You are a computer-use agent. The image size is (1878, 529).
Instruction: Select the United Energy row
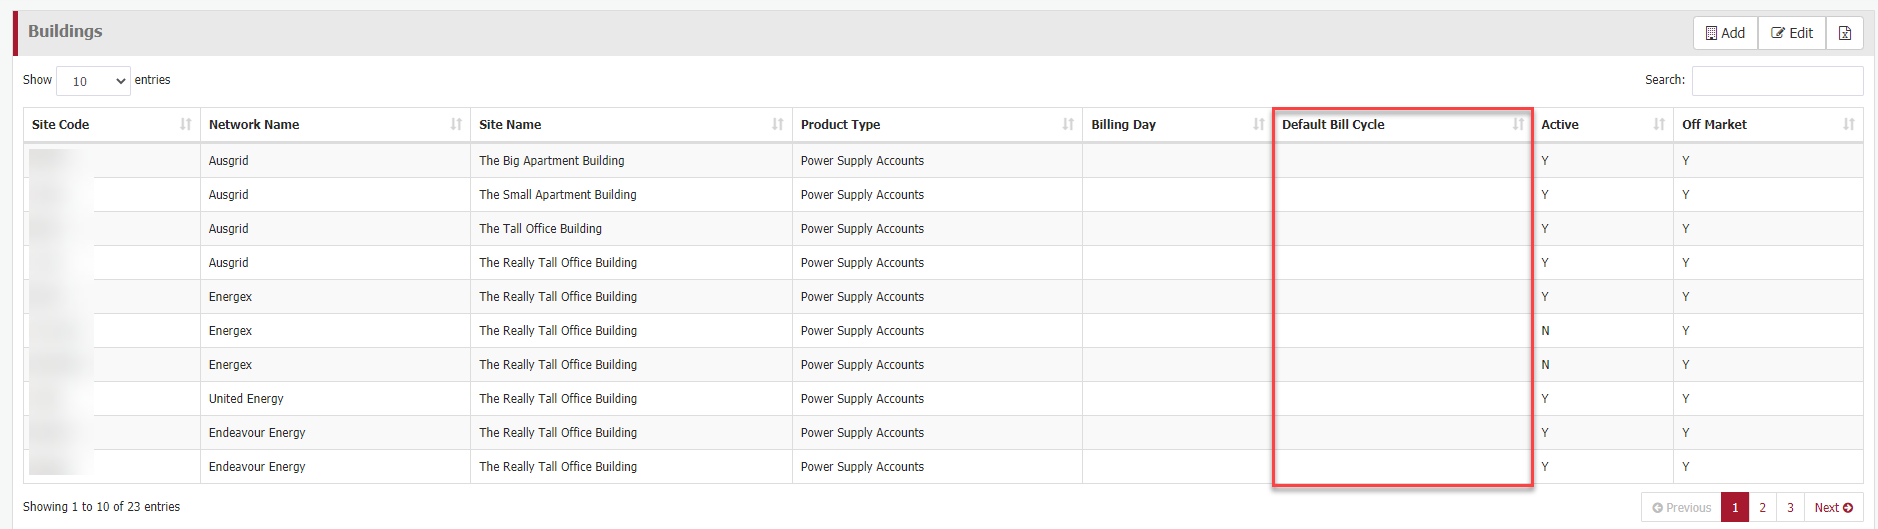point(246,399)
